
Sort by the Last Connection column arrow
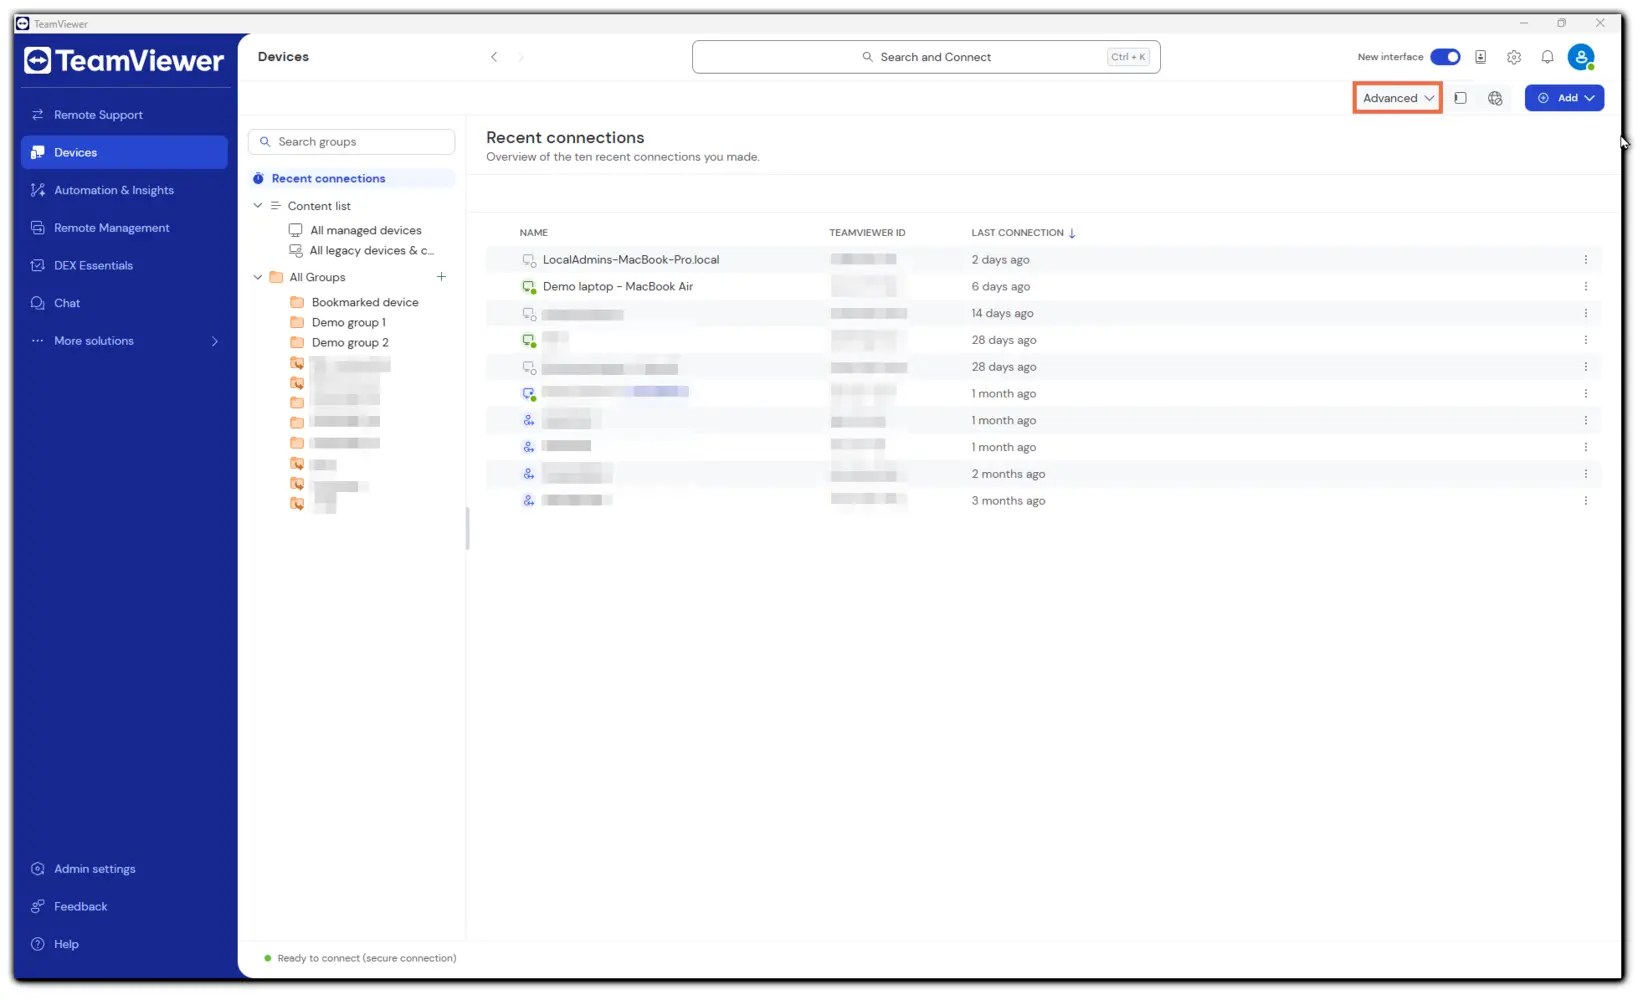point(1072,233)
